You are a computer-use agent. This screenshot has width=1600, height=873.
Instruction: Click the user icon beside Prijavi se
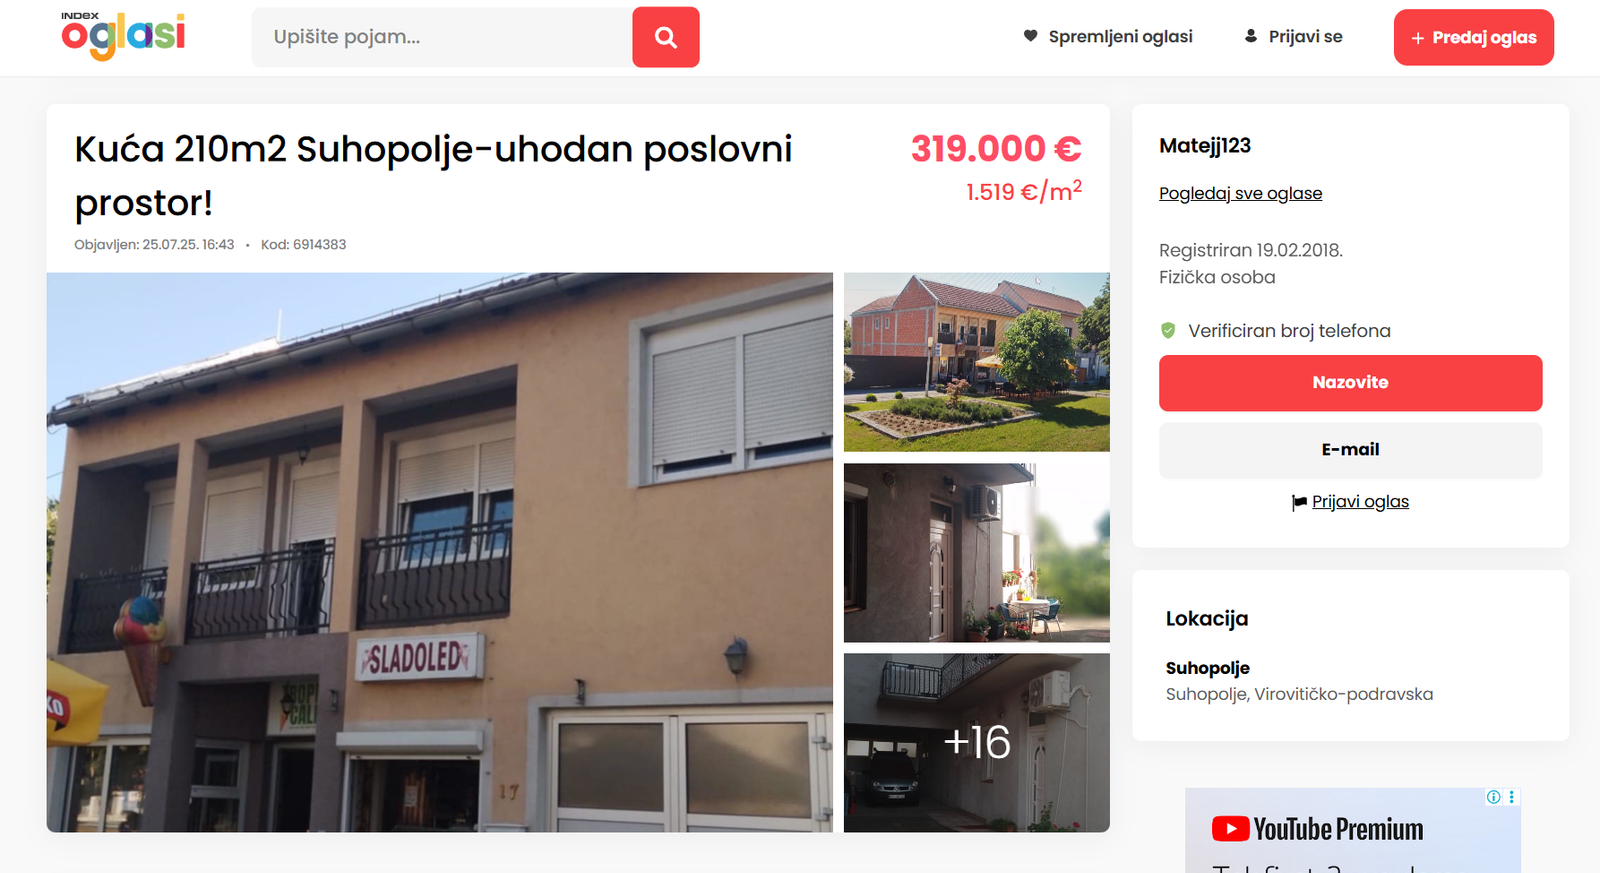click(x=1250, y=36)
